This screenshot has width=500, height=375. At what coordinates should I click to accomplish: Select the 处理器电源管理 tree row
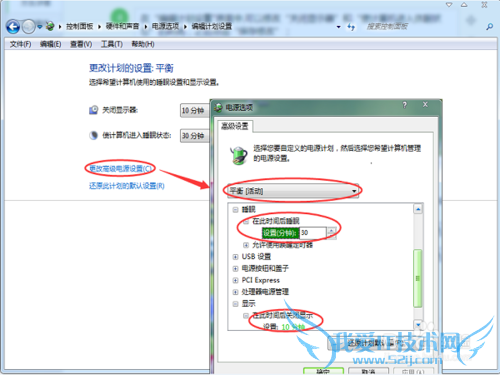[x=265, y=292]
